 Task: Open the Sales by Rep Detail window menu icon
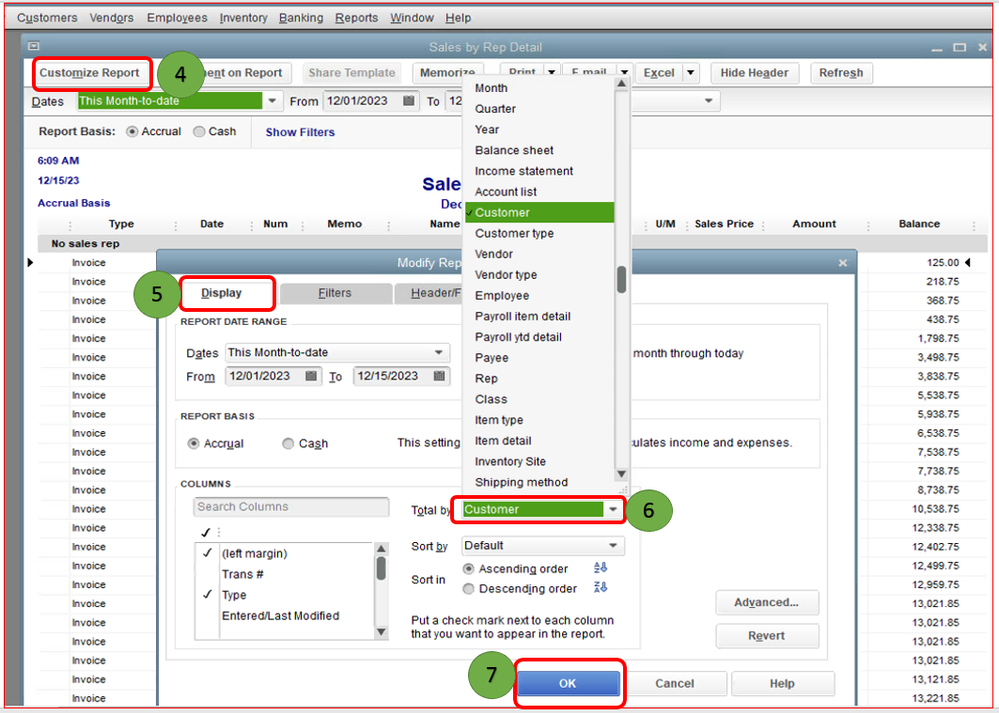tap(34, 46)
